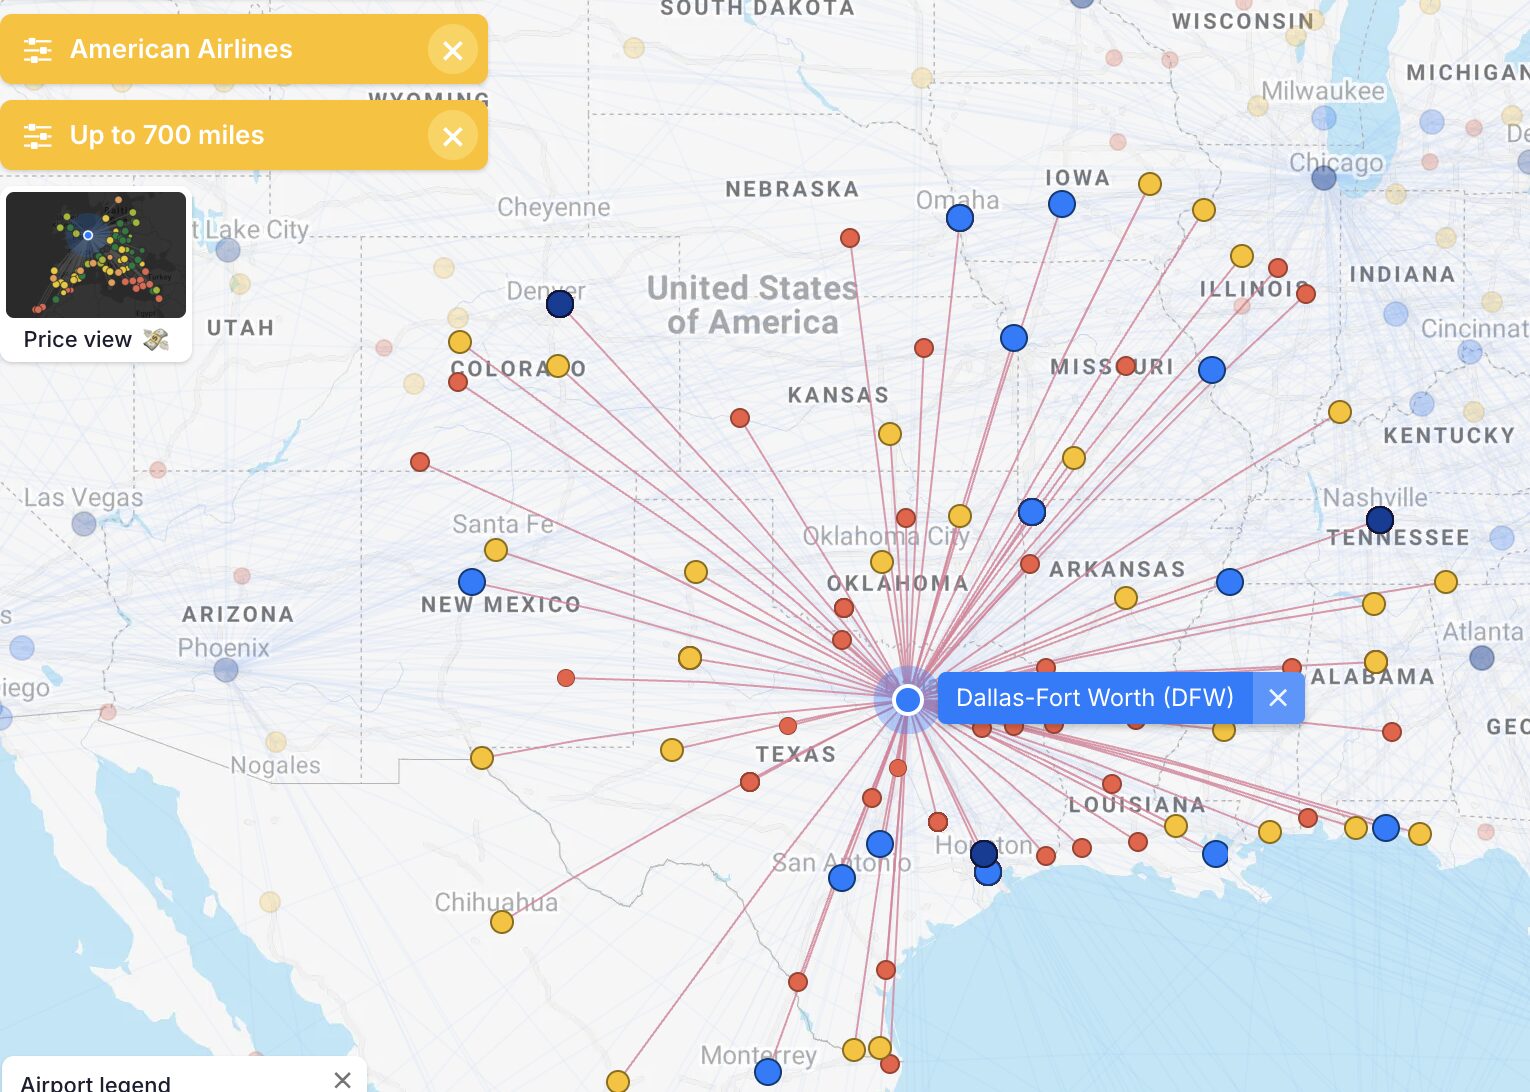Switch to Price view using the map thumbnail
Viewport: 1530px width, 1092px height.
(x=95, y=255)
